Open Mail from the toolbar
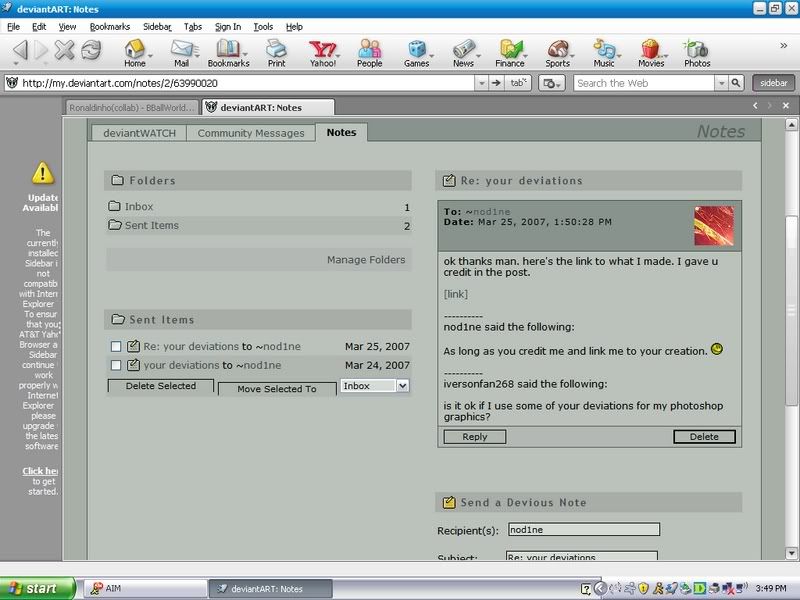Viewport: 800px width, 600px height. (182, 53)
